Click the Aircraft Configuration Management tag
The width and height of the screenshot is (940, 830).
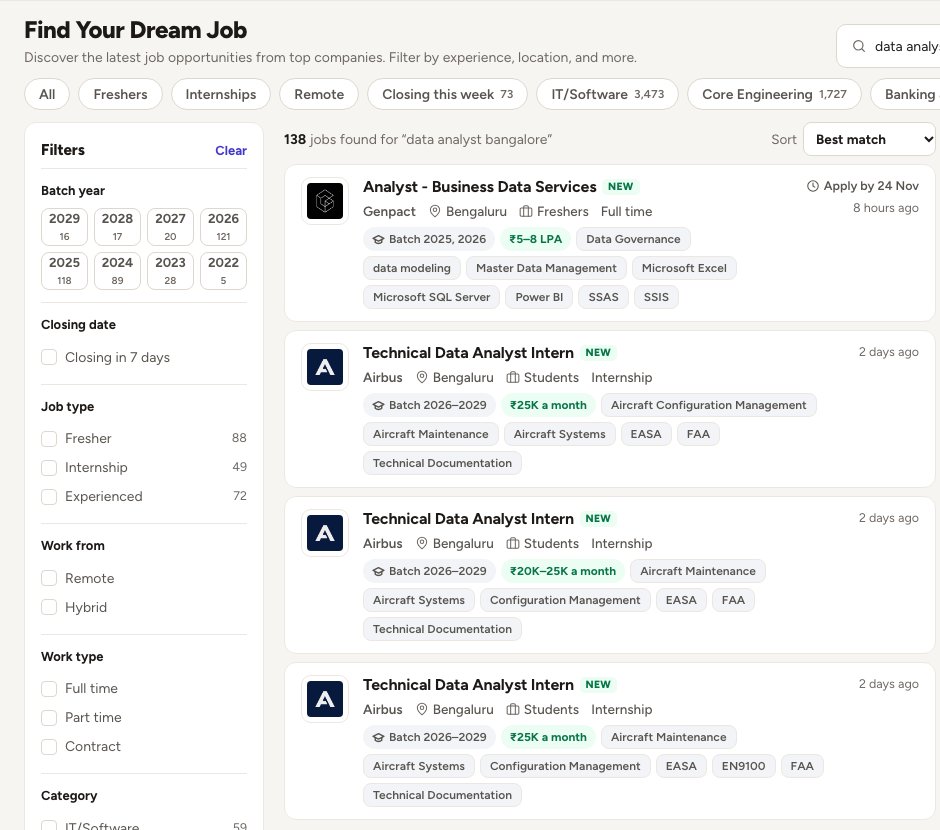708,405
